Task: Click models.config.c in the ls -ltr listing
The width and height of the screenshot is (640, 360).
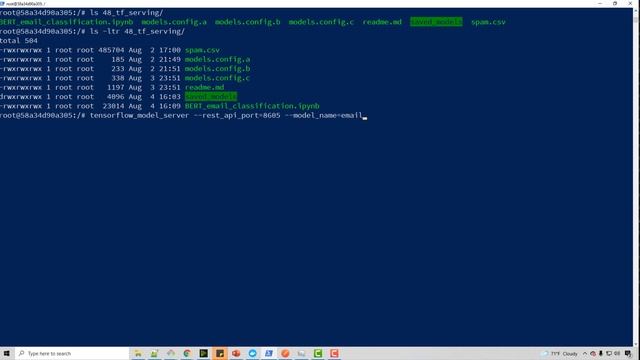Action: pos(218,78)
